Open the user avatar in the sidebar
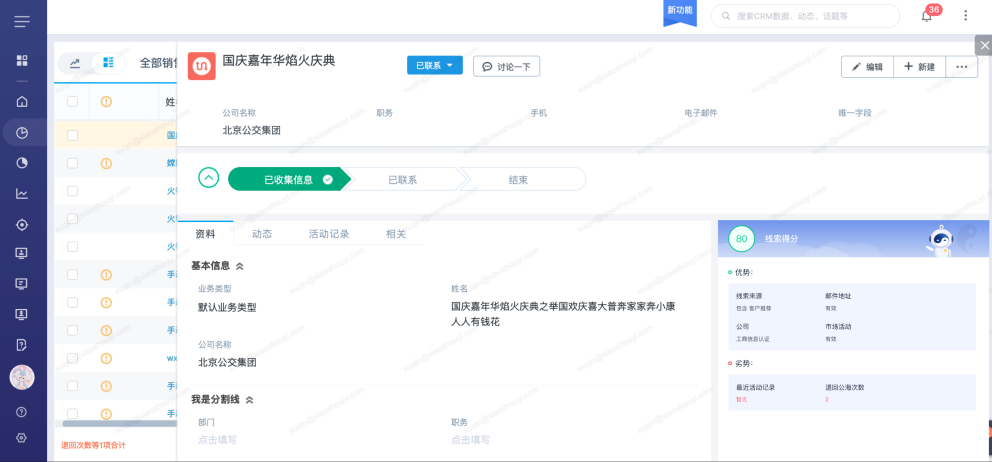Screen dimensions: 992x462 coord(22,378)
